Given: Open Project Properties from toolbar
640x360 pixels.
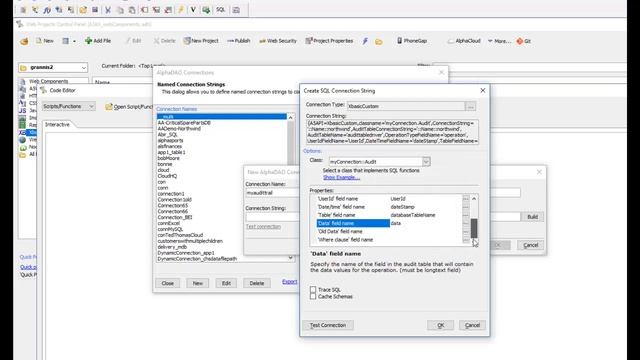Looking at the screenshot, I should (329, 41).
